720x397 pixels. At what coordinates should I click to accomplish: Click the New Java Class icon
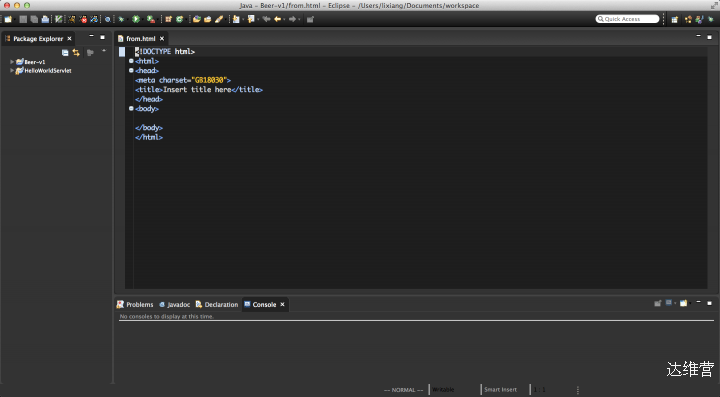coord(180,19)
